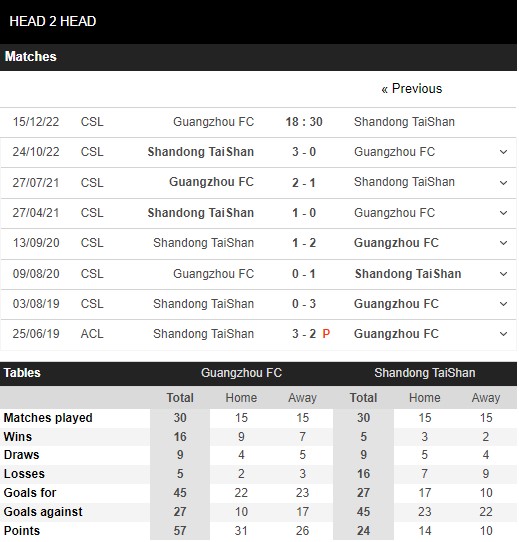
Task: Expand the 09/08/20 match chevron
Action: tap(503, 274)
